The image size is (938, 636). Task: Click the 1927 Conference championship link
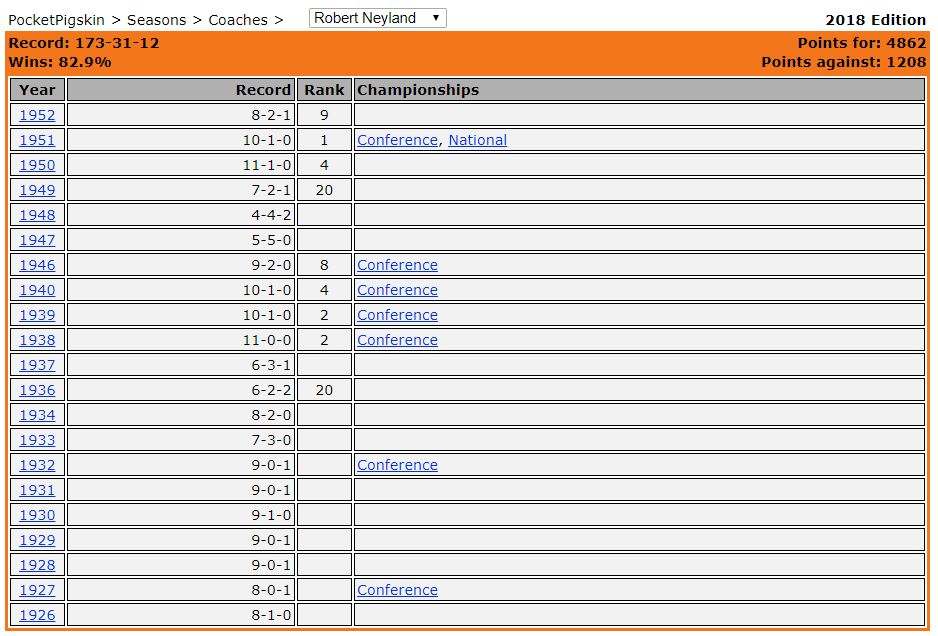click(397, 590)
